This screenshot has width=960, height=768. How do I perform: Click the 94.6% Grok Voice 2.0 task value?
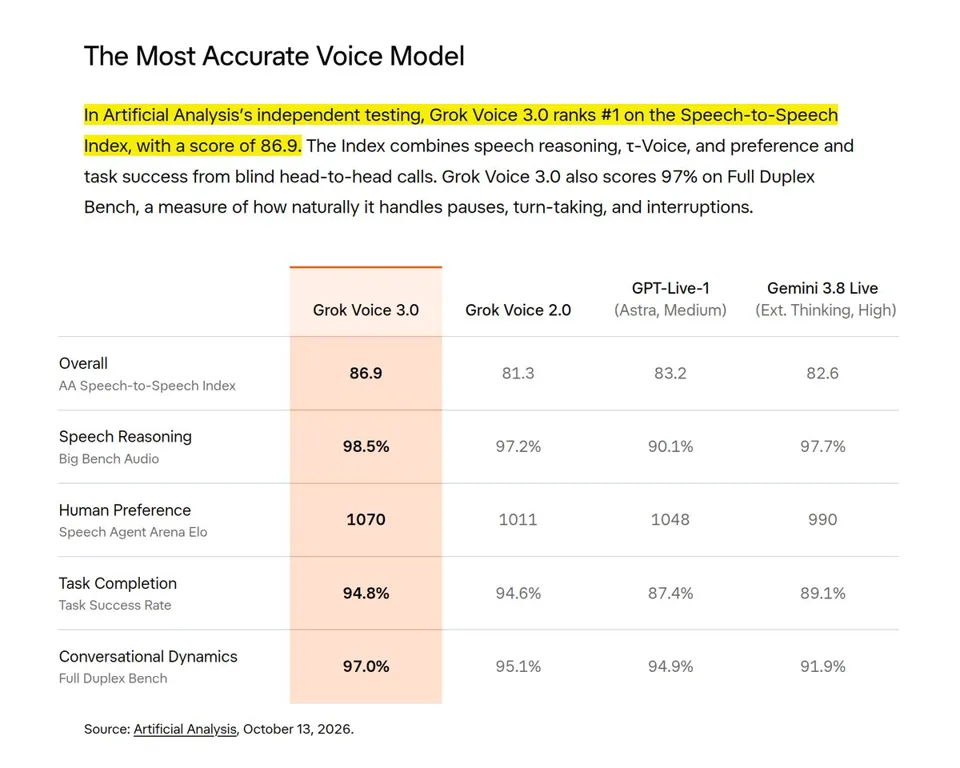(518, 593)
